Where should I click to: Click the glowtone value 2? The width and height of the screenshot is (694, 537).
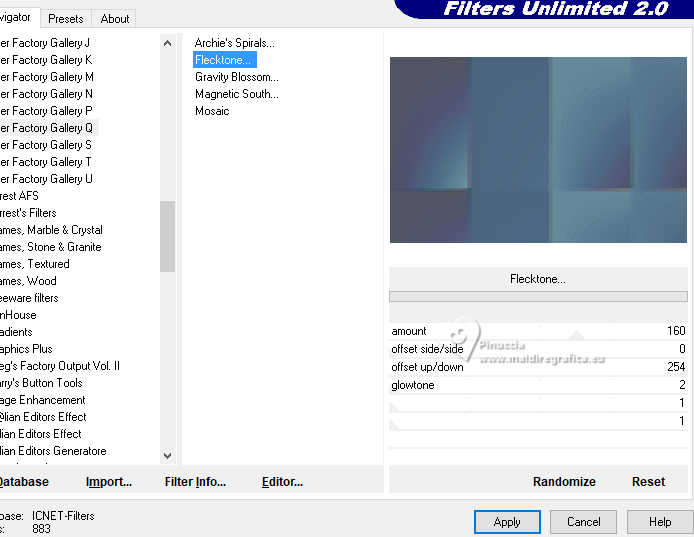coord(682,385)
